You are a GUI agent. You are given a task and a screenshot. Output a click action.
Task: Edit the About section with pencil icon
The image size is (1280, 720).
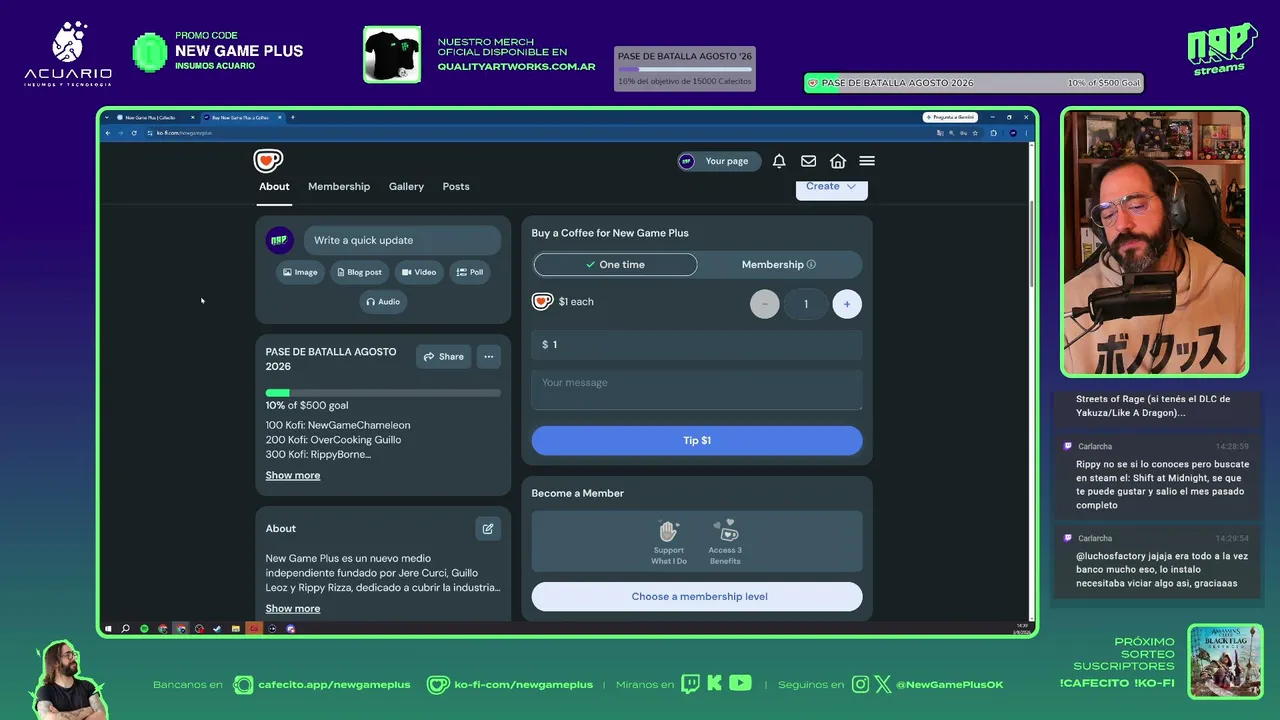(x=488, y=528)
